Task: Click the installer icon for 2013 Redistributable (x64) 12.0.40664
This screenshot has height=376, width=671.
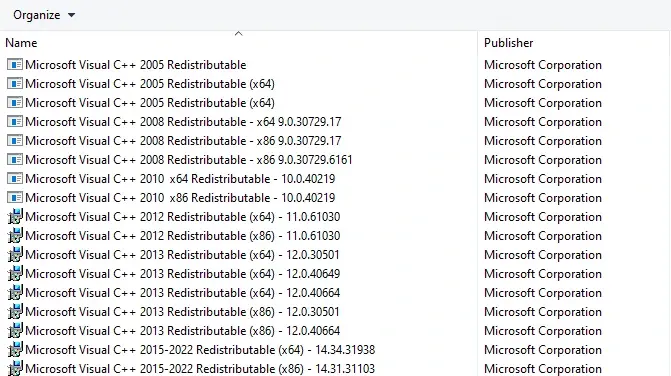Action: click(15, 293)
